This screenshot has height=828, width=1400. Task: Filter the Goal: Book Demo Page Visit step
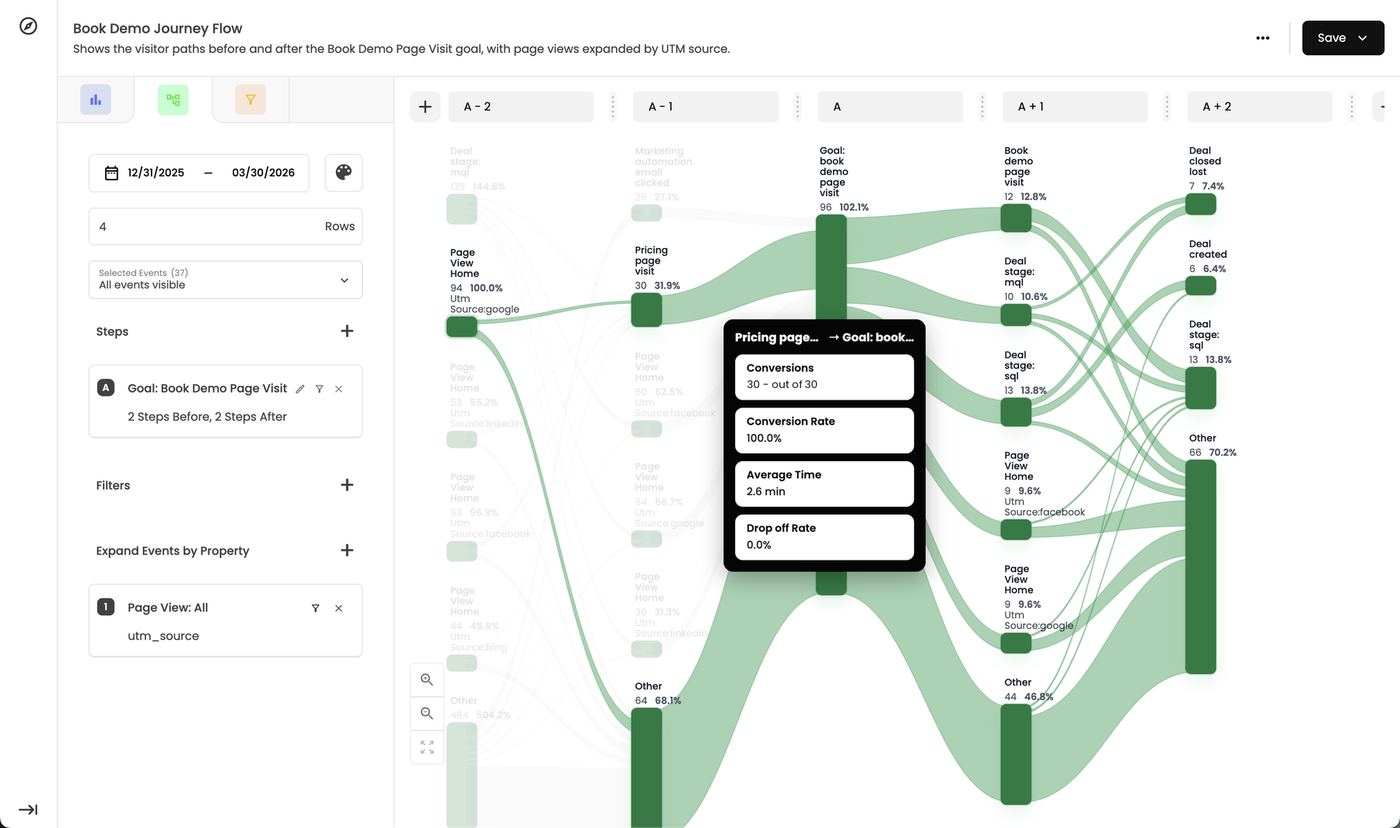tap(319, 389)
